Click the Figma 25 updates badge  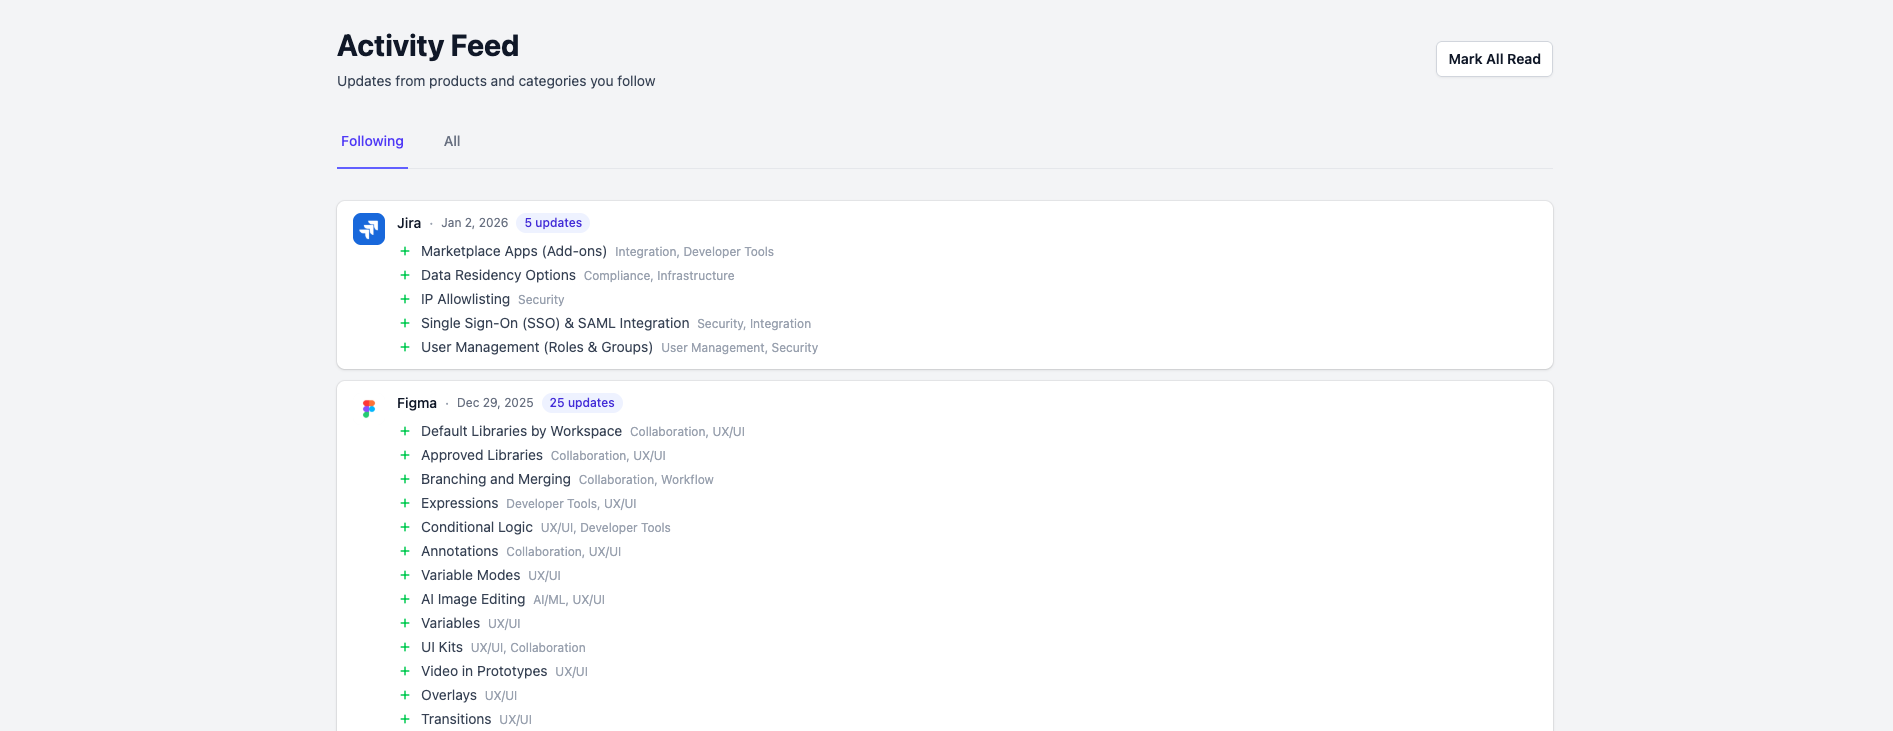(x=582, y=403)
